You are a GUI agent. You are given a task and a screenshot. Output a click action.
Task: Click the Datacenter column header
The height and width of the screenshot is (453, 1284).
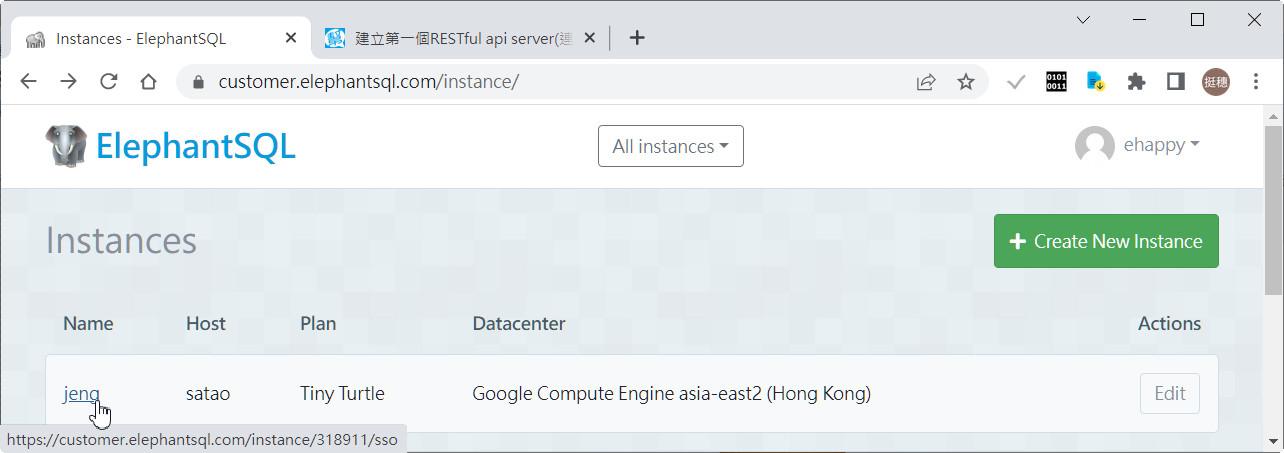[519, 323]
